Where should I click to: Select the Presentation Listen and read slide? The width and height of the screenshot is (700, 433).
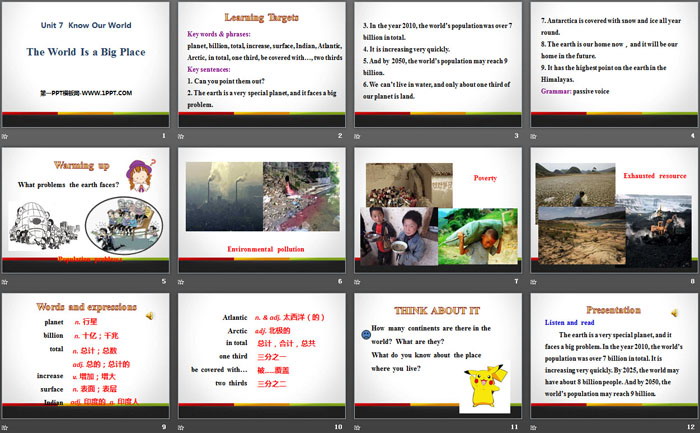click(614, 356)
